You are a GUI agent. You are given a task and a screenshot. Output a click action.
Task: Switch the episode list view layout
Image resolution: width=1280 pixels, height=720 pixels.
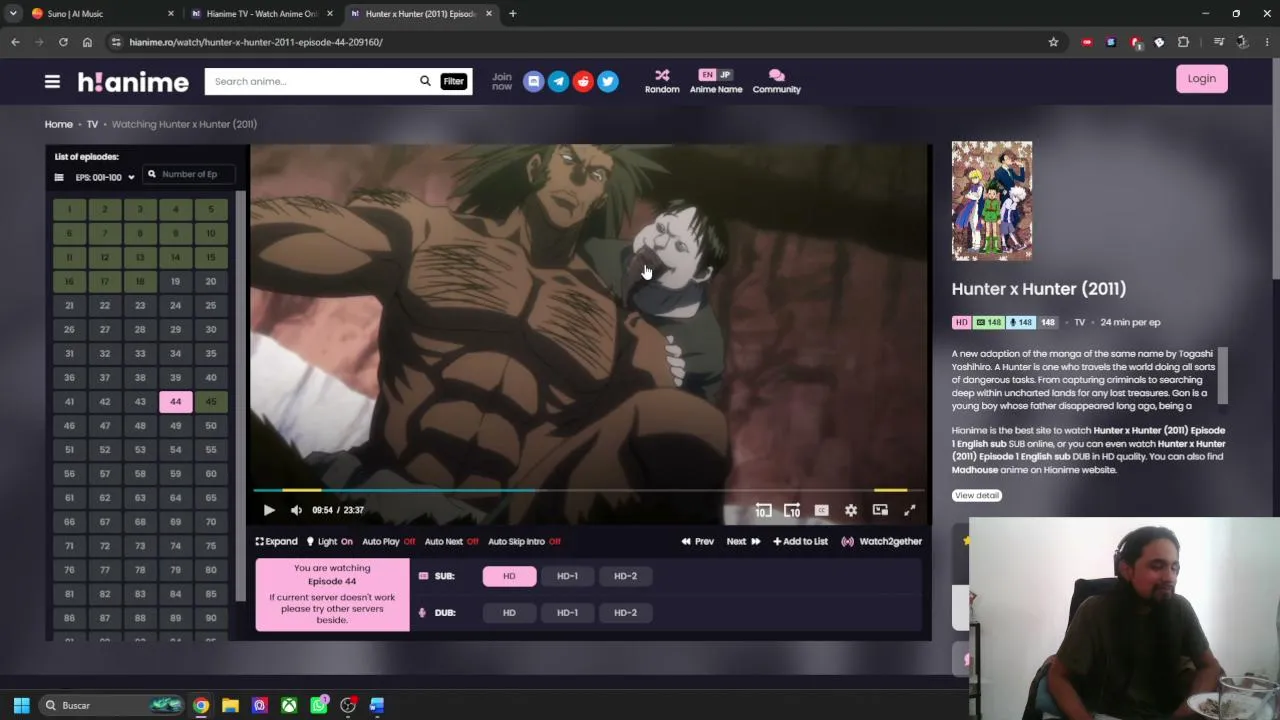59,178
